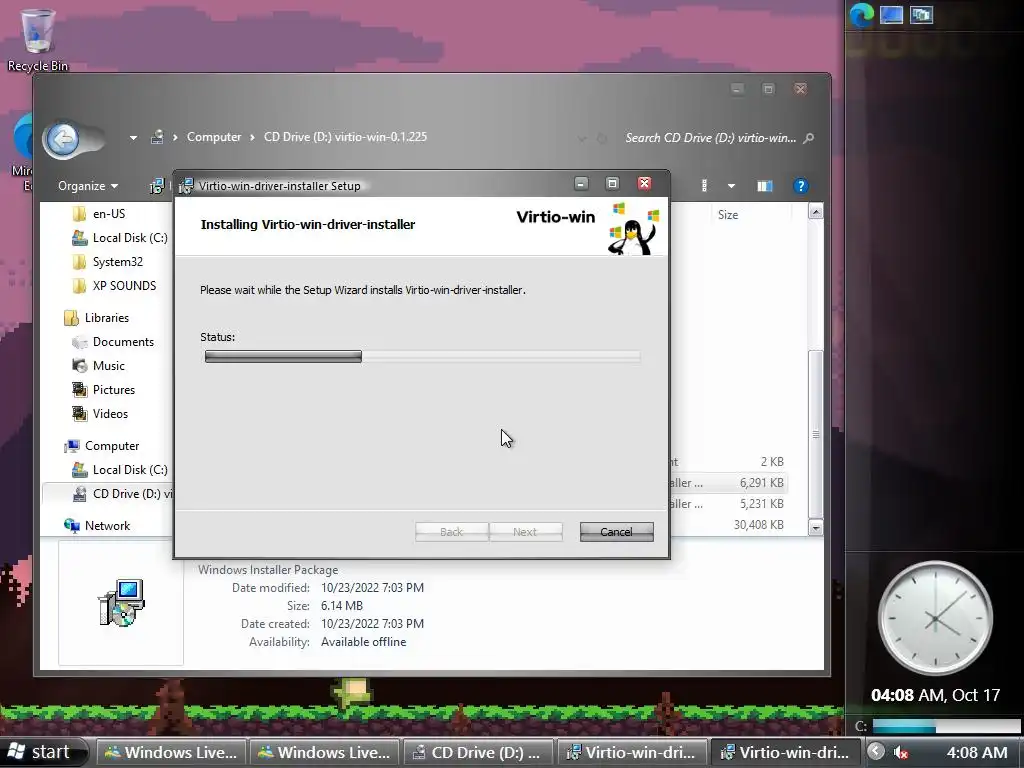This screenshot has height=768, width=1024.
Task: Open the views options dropdown arrow
Action: click(731, 186)
